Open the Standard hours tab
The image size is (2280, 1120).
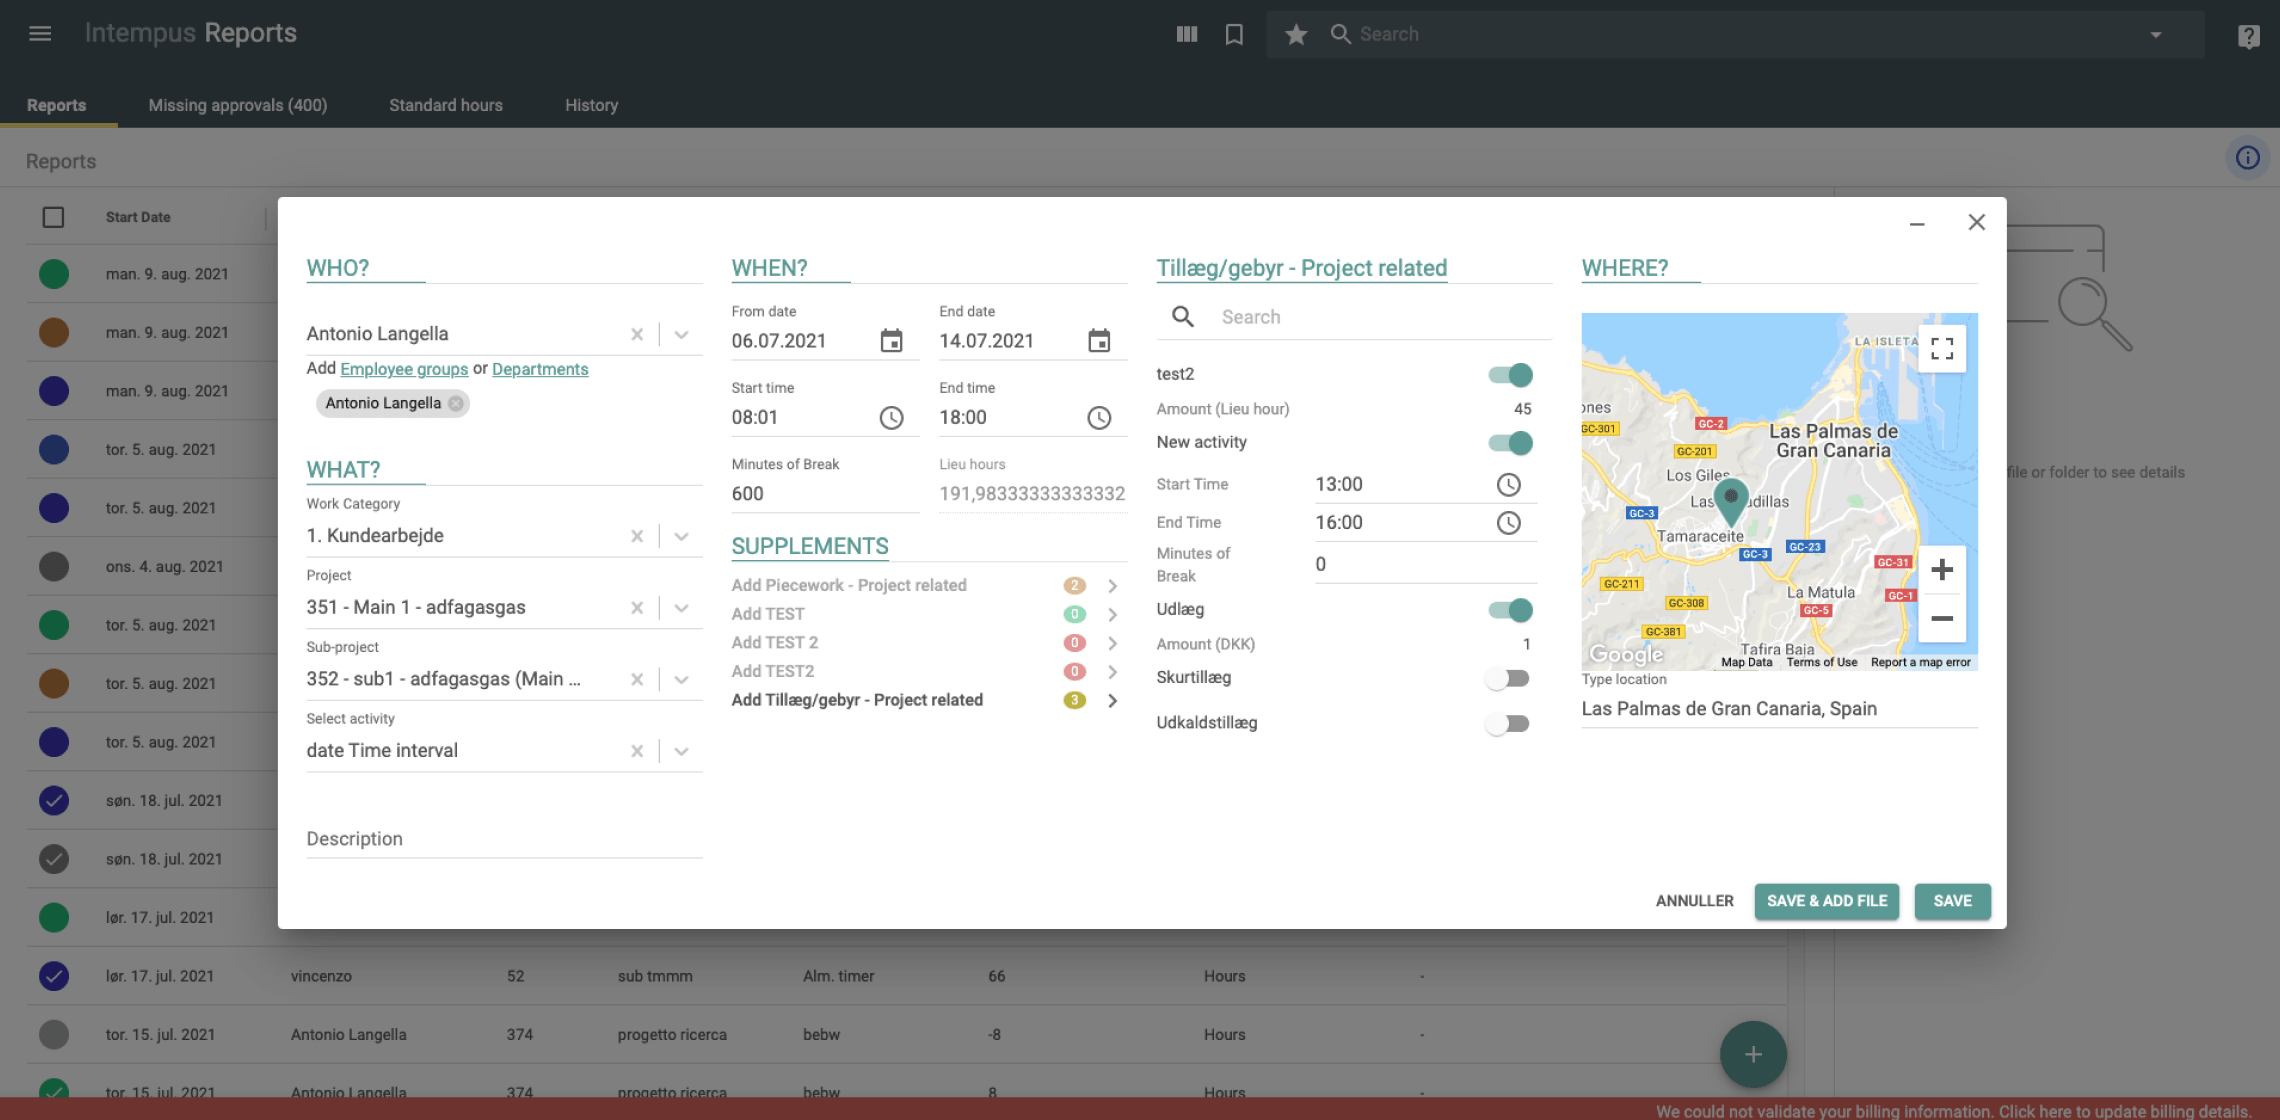(x=446, y=105)
